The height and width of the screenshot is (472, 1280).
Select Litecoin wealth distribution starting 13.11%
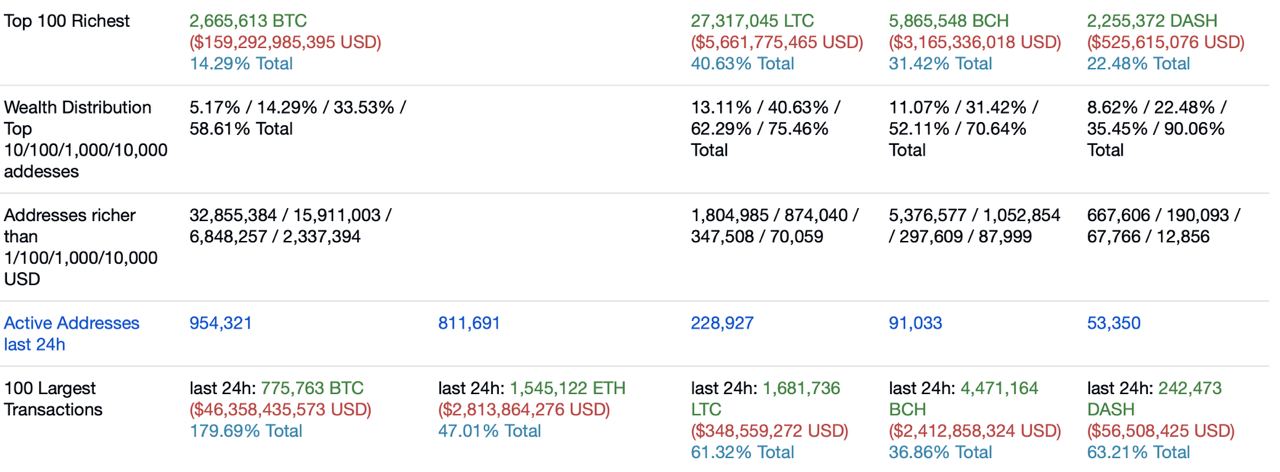coord(766,128)
